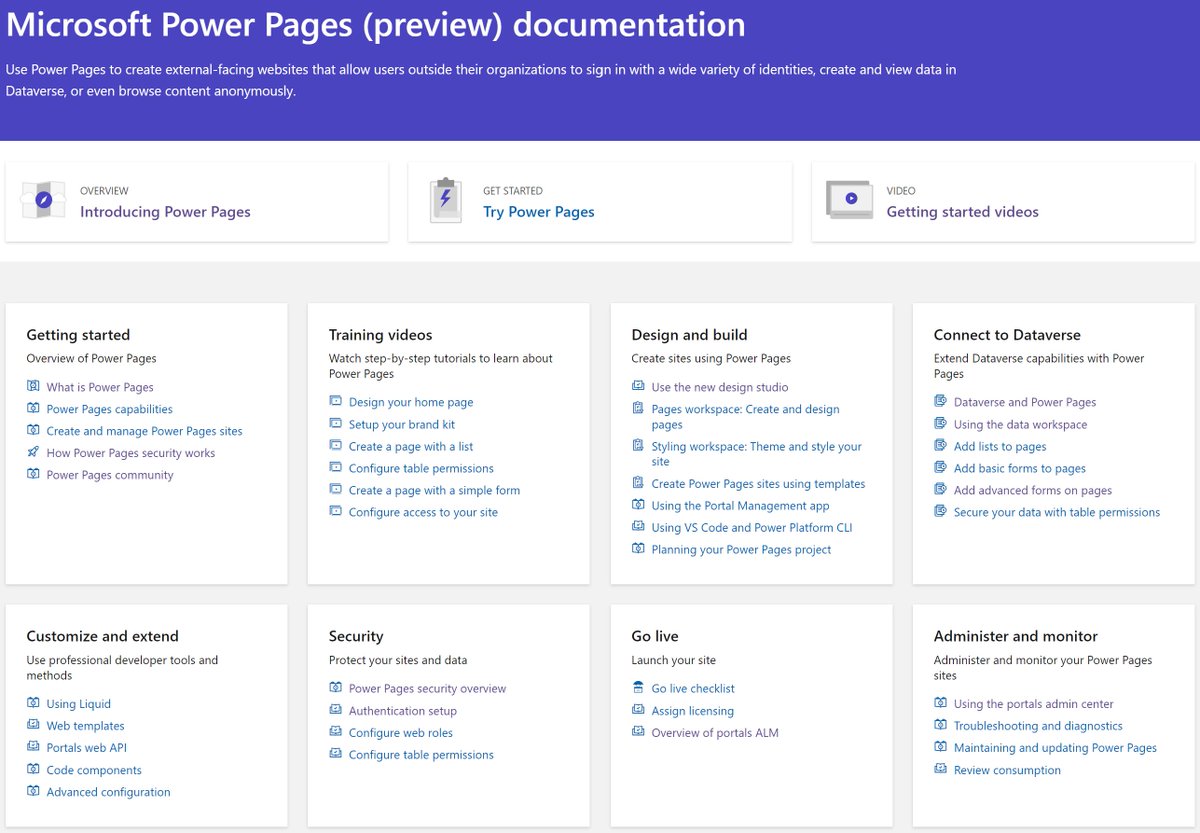Click the video icon beside Getting started videos
The height and width of the screenshot is (833, 1200).
tap(849, 199)
